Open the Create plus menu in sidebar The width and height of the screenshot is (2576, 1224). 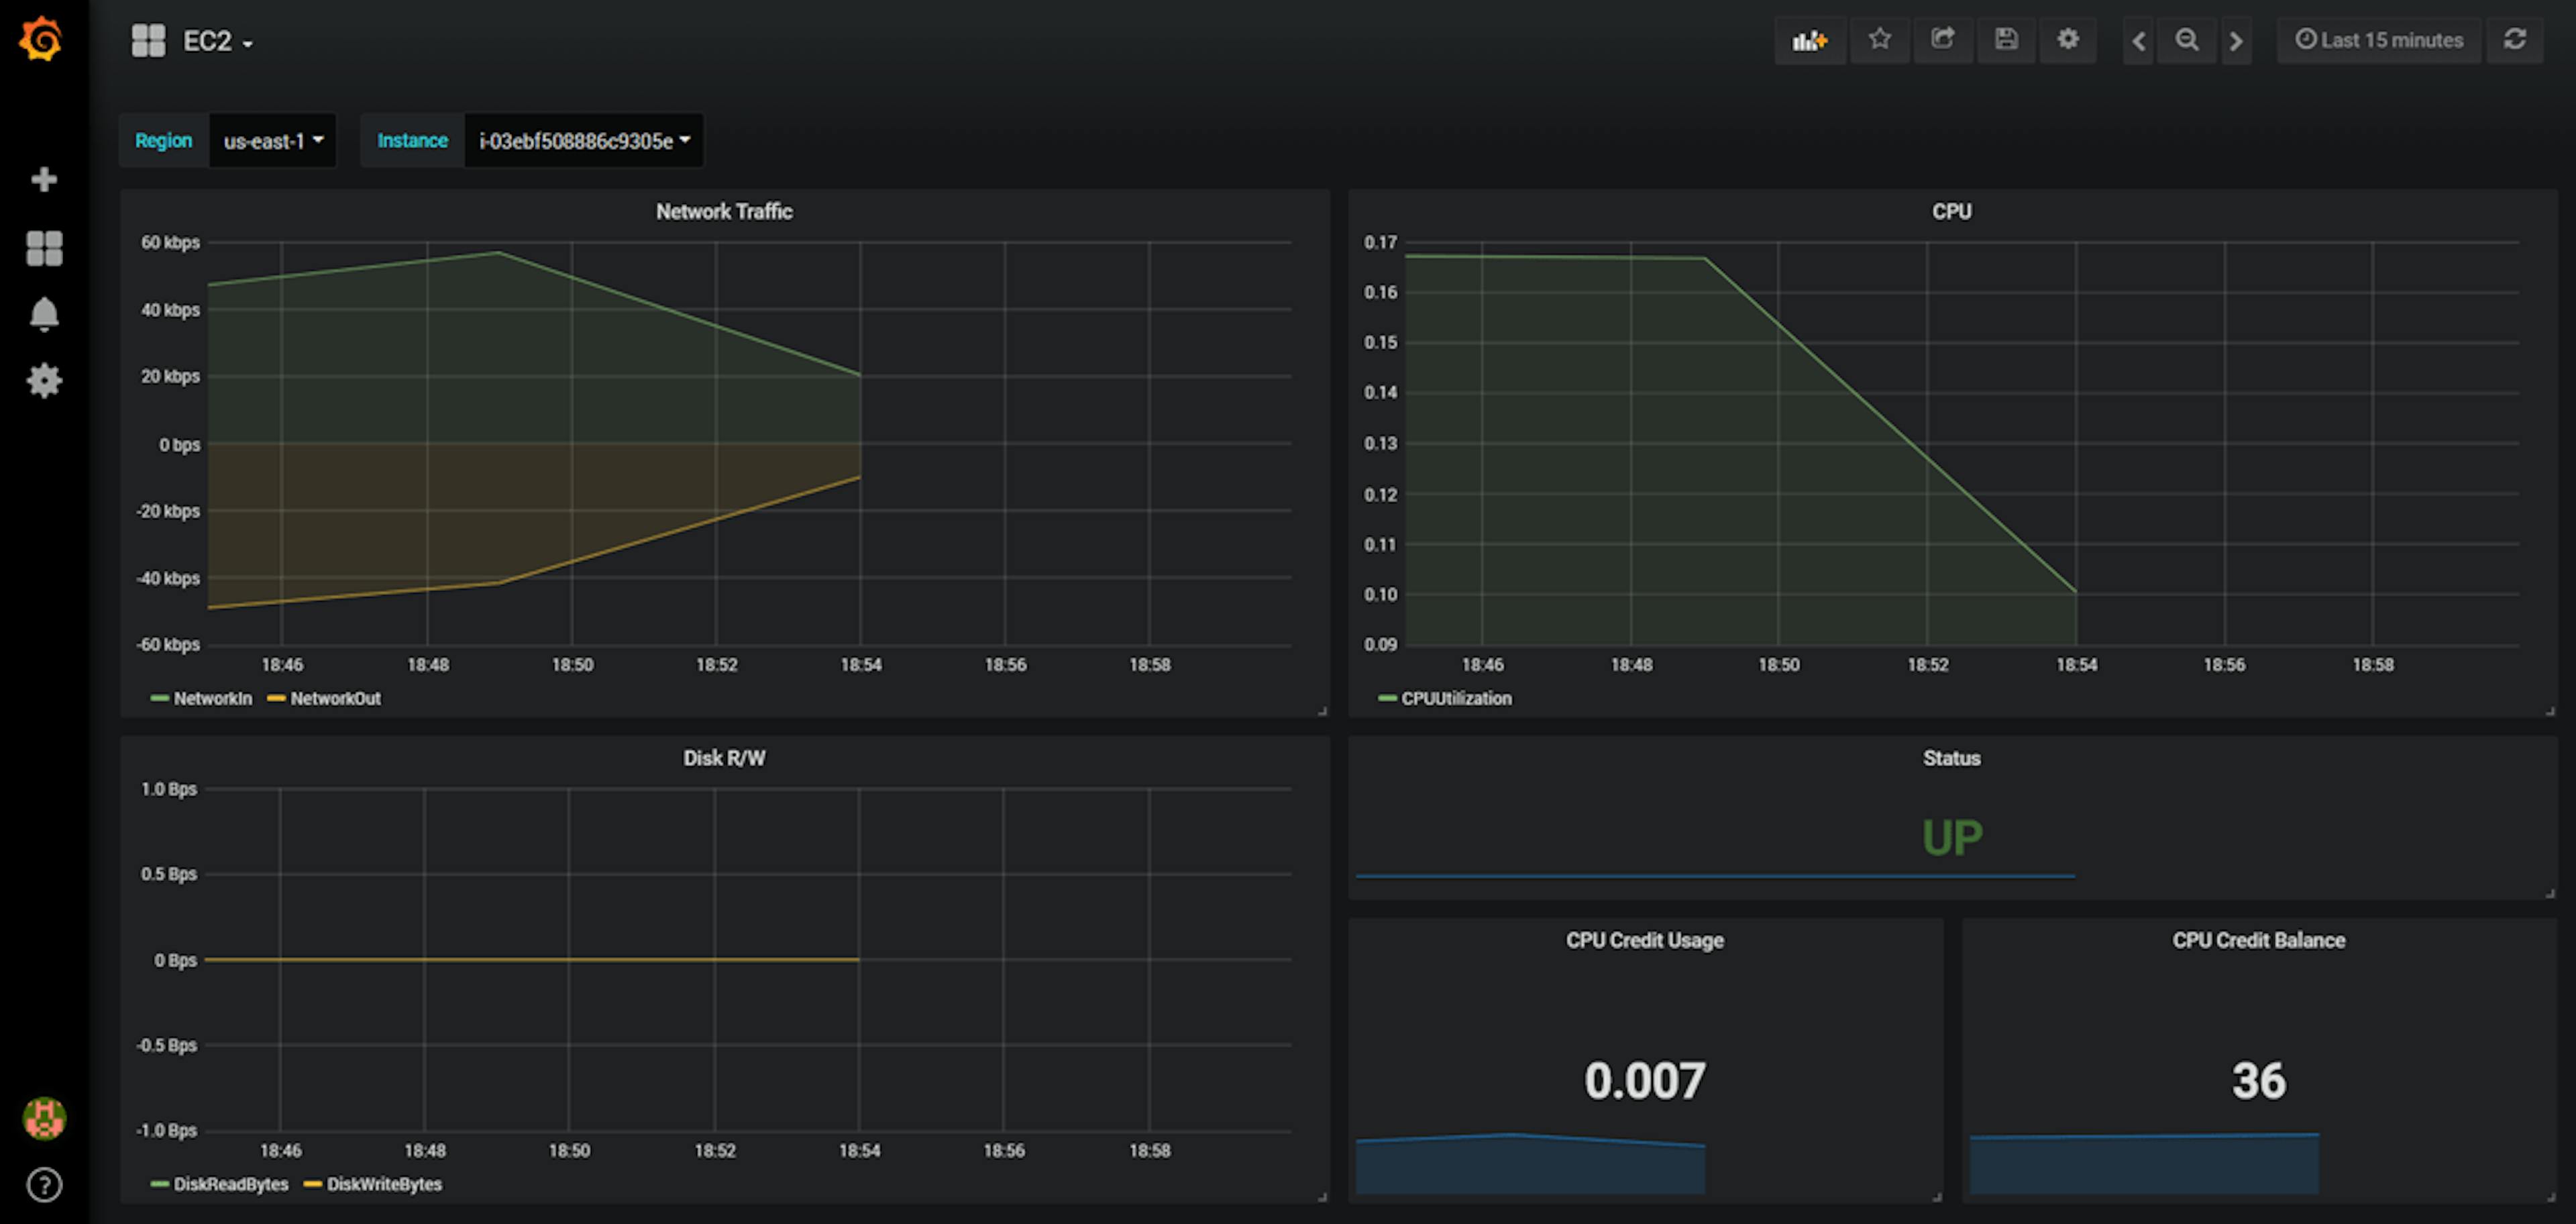44,180
